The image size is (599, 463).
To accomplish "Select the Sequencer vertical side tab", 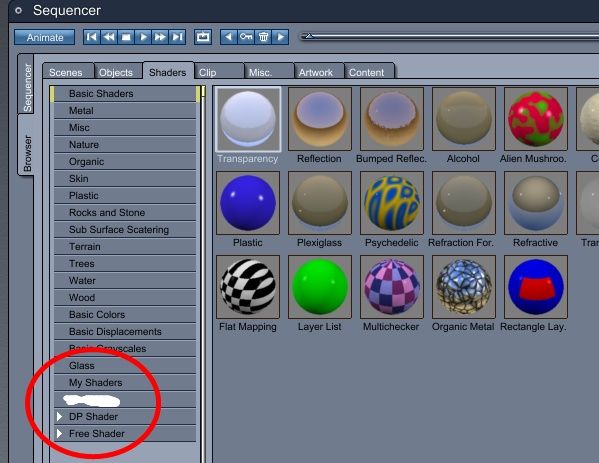I will click(27, 87).
